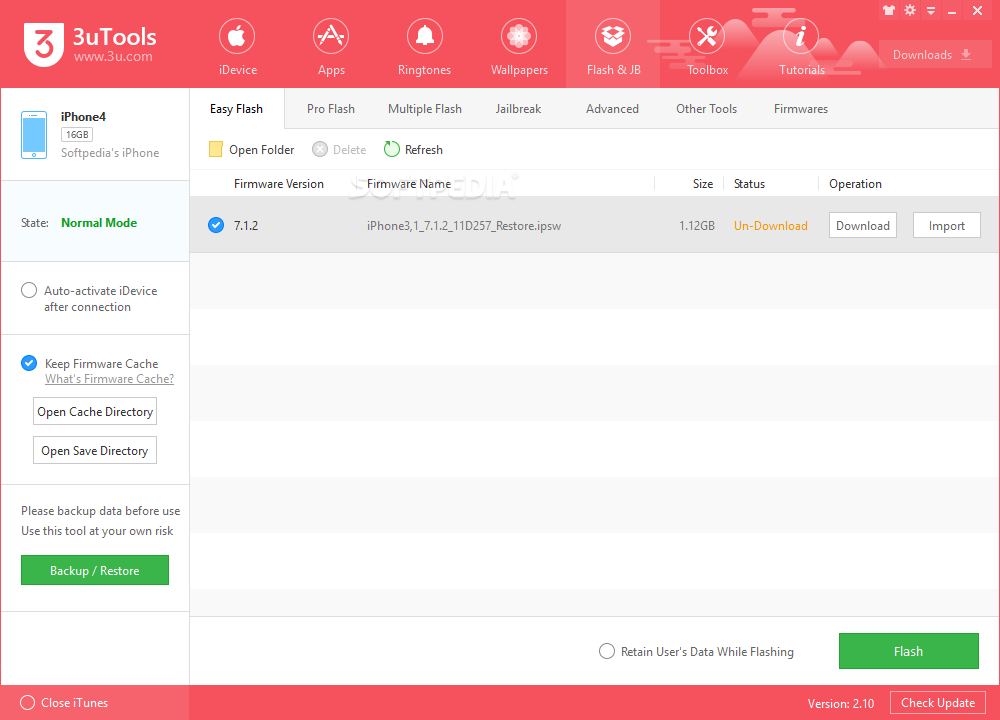
Task: Open the Apps section
Action: [x=331, y=47]
